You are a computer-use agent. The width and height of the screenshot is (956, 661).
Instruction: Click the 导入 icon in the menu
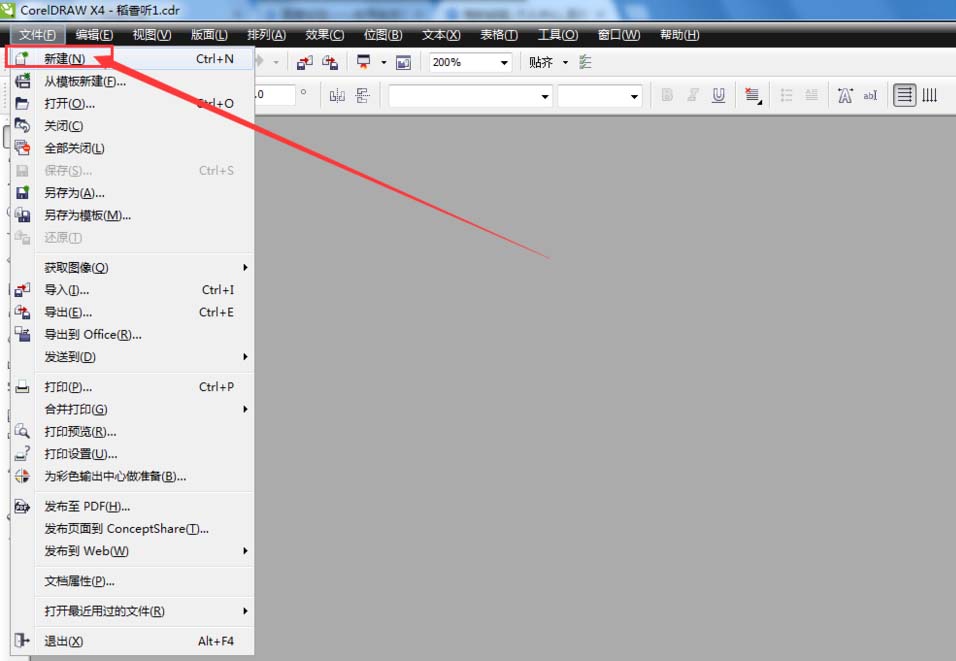click(22, 290)
